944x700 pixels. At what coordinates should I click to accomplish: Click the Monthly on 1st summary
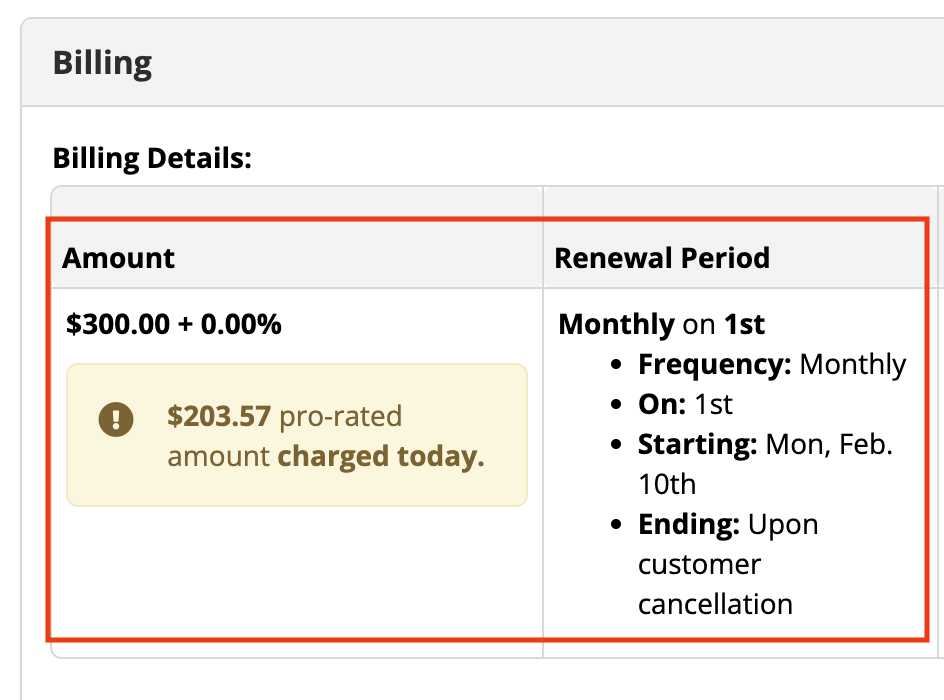(661, 324)
